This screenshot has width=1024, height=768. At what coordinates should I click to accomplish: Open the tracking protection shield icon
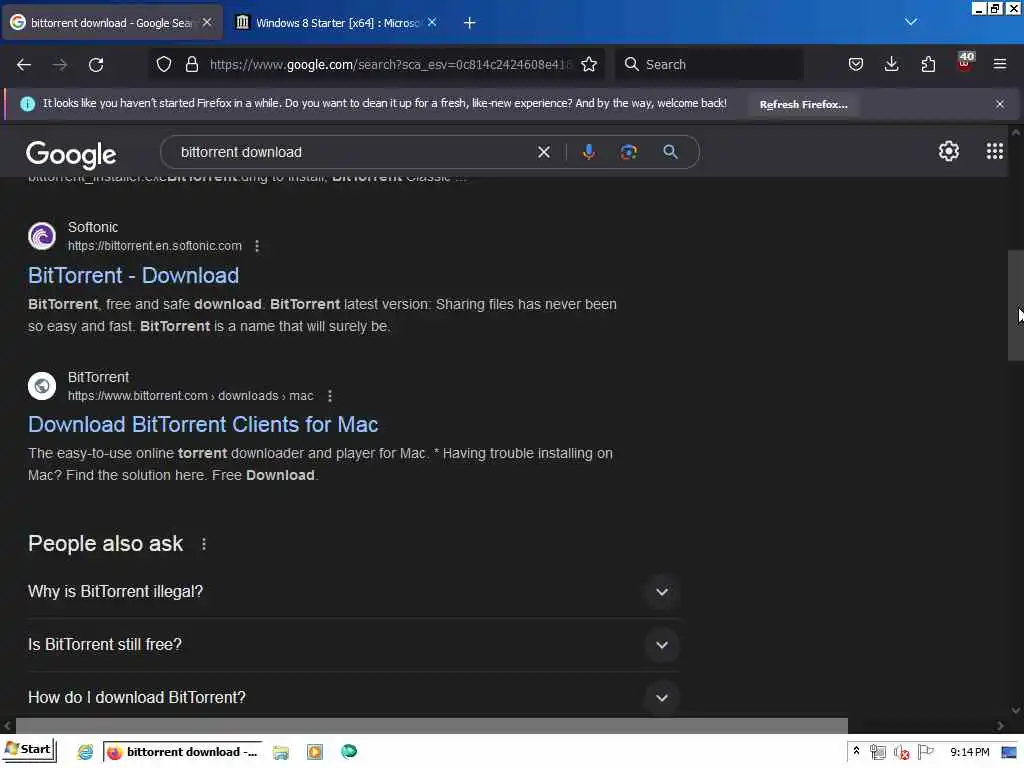(164, 64)
